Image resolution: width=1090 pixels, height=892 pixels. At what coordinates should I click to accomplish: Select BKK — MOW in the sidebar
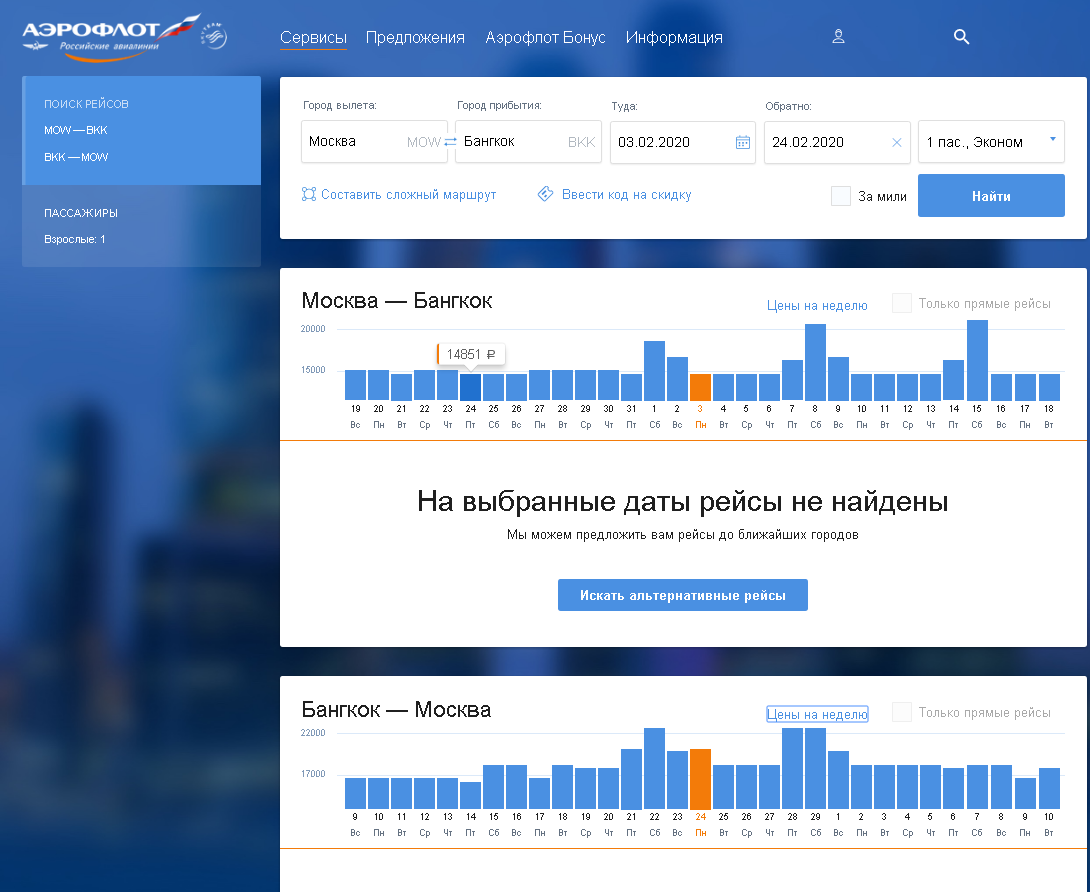pyautogui.click(x=76, y=157)
